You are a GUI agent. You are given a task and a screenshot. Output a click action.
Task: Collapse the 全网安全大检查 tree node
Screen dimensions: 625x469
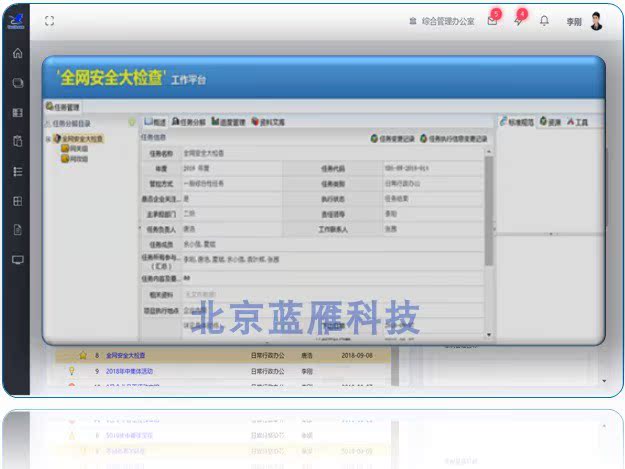48,139
